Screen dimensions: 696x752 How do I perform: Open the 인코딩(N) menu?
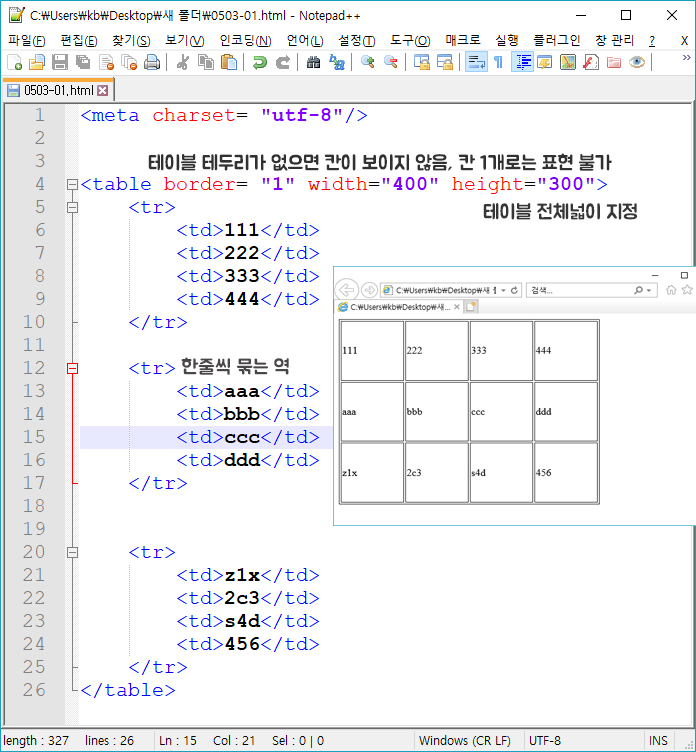coord(246,40)
